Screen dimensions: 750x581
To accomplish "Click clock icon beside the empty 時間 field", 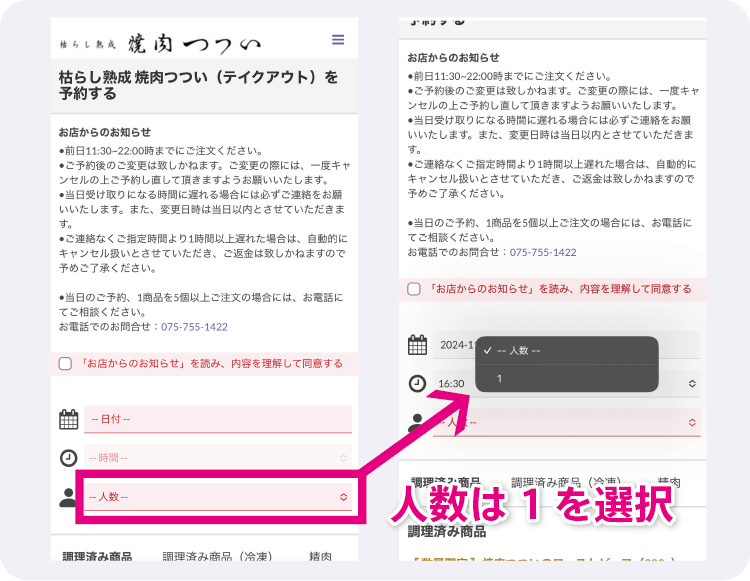I will (68, 458).
